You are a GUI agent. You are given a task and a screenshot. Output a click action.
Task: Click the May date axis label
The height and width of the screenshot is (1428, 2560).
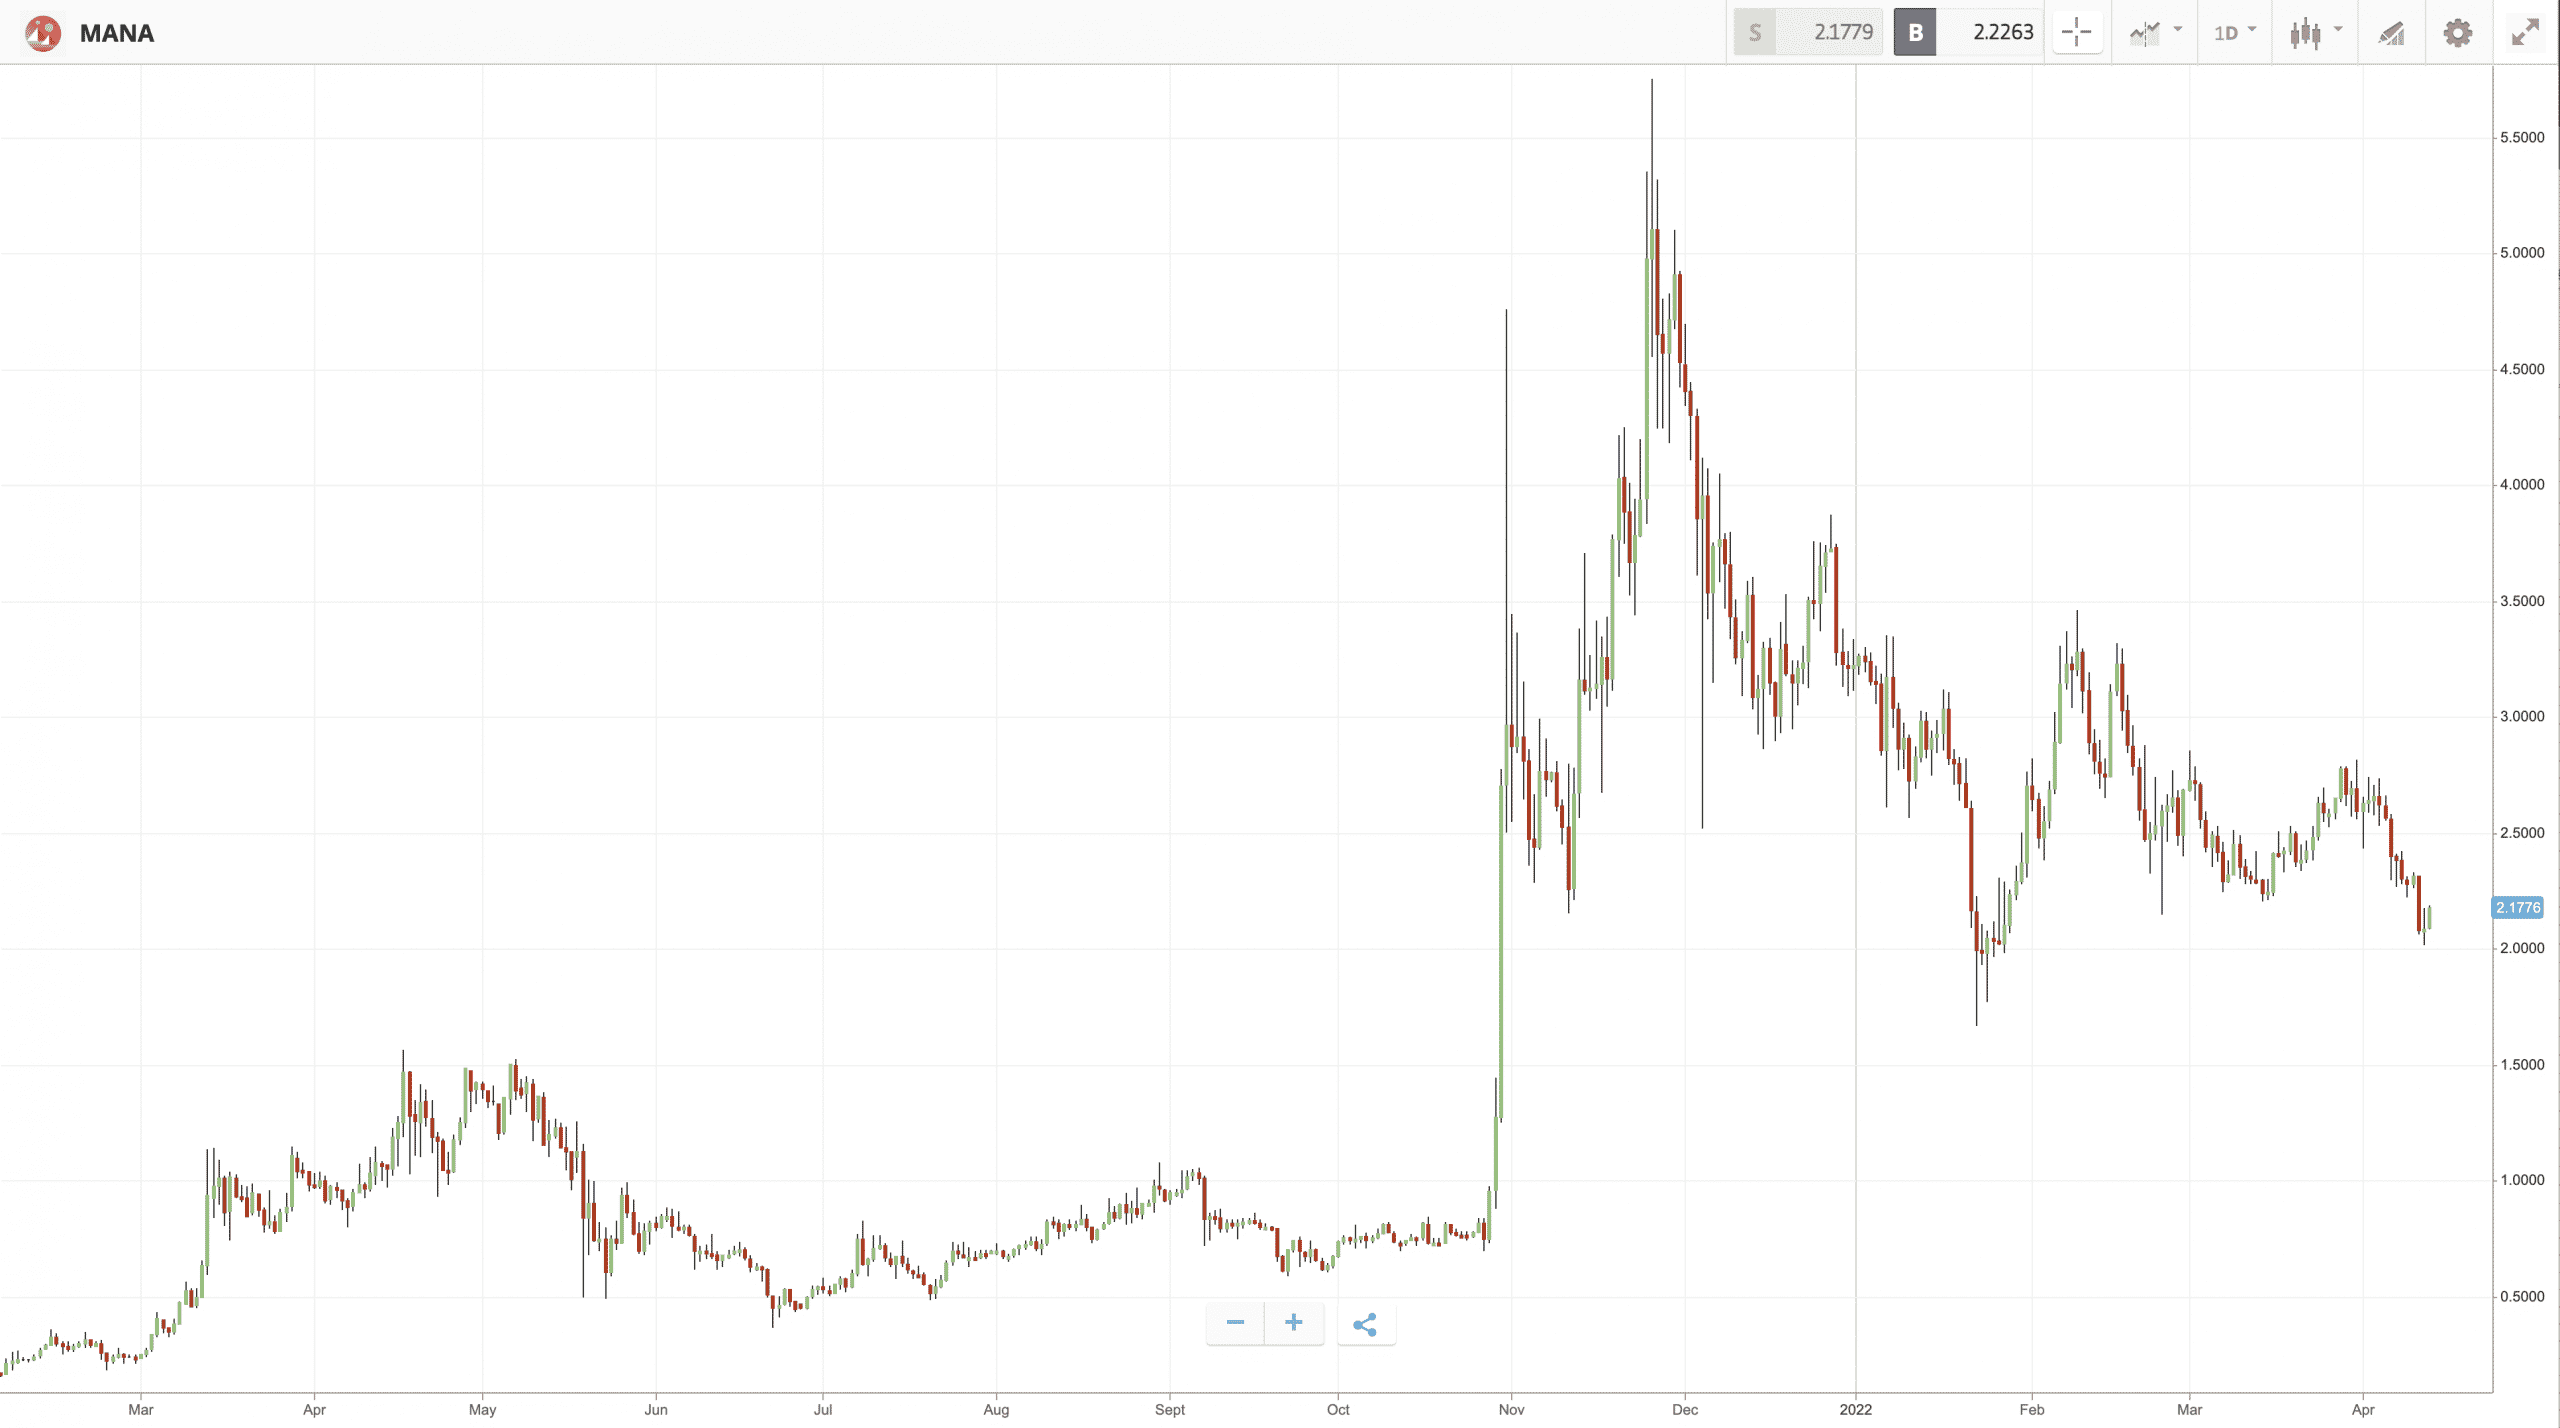coord(482,1410)
